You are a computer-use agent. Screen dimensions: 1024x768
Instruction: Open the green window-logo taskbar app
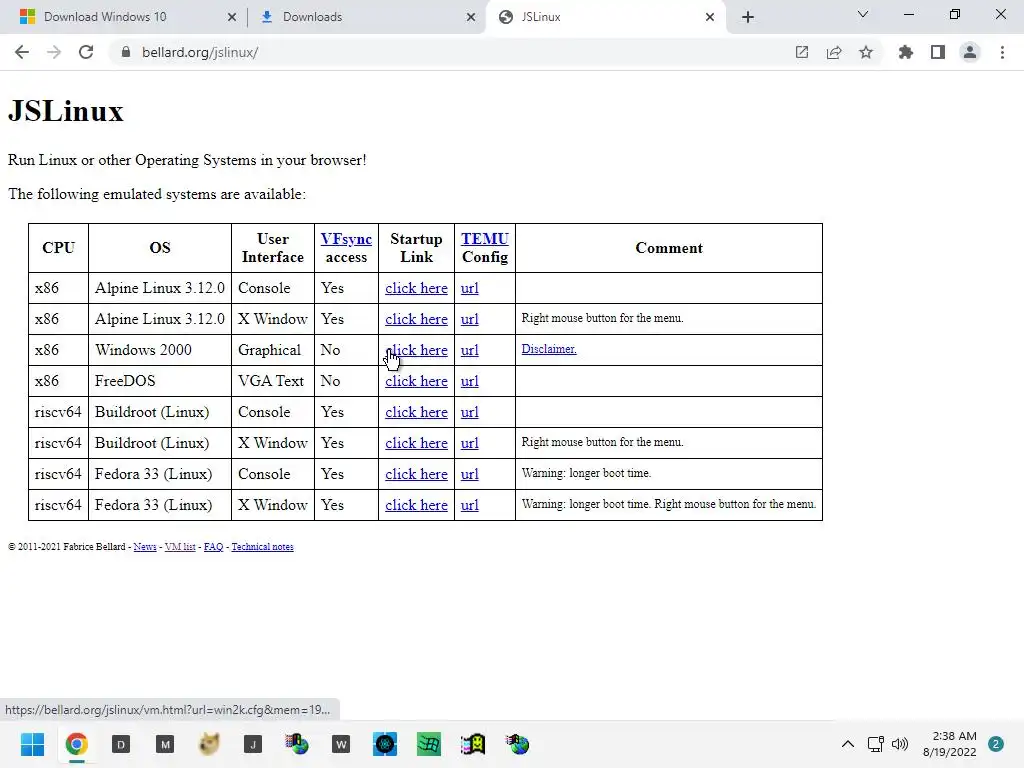[x=429, y=744]
